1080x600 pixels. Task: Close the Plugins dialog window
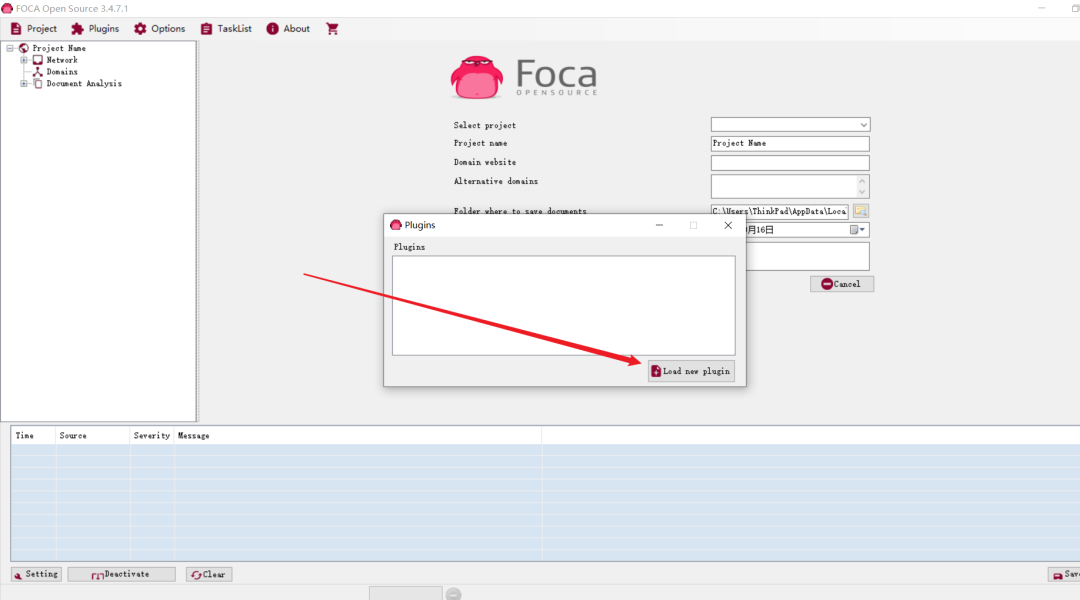point(728,225)
